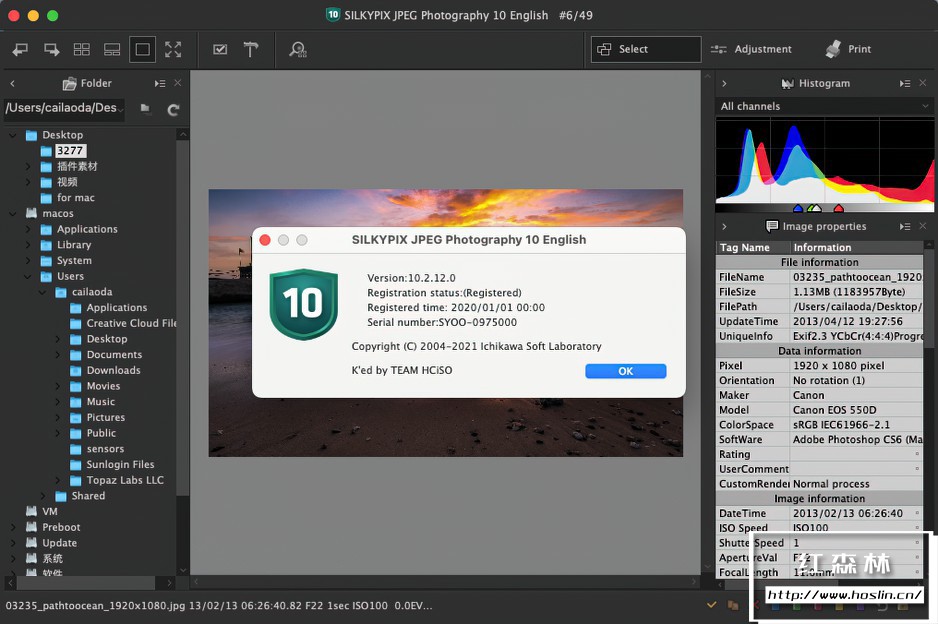Image resolution: width=938 pixels, height=624 pixels.
Task: Click the next image arrow in toolbar
Action: (51, 49)
